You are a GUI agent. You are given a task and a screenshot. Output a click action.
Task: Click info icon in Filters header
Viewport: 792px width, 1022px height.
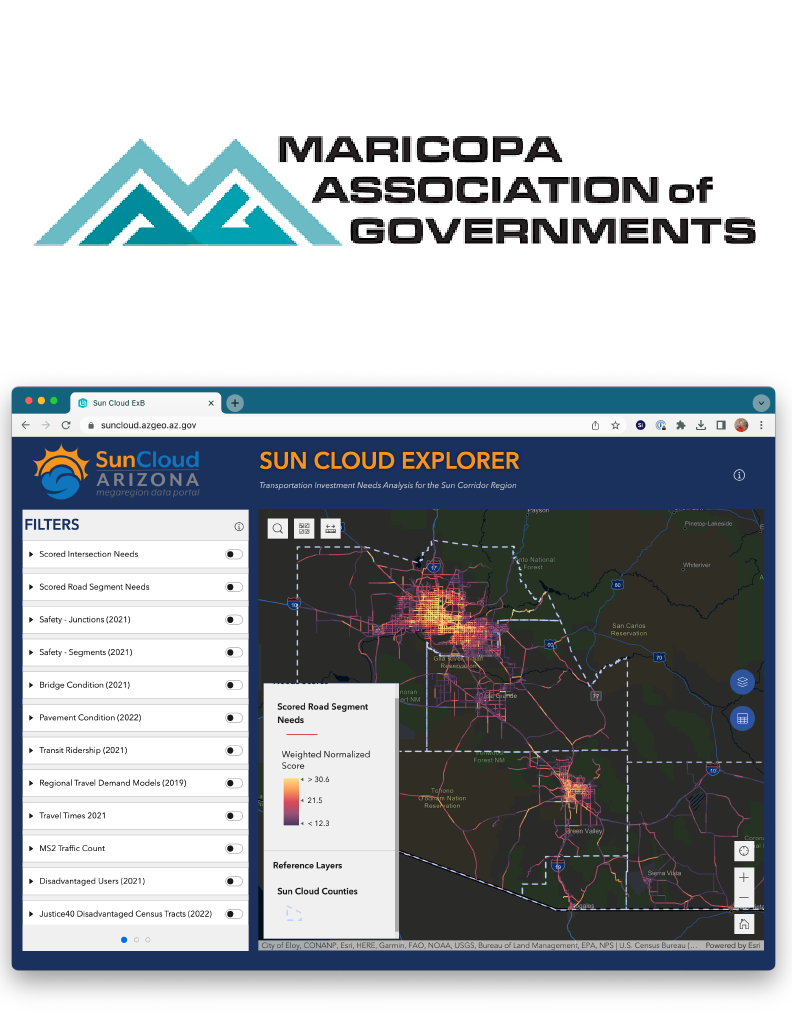pyautogui.click(x=239, y=526)
